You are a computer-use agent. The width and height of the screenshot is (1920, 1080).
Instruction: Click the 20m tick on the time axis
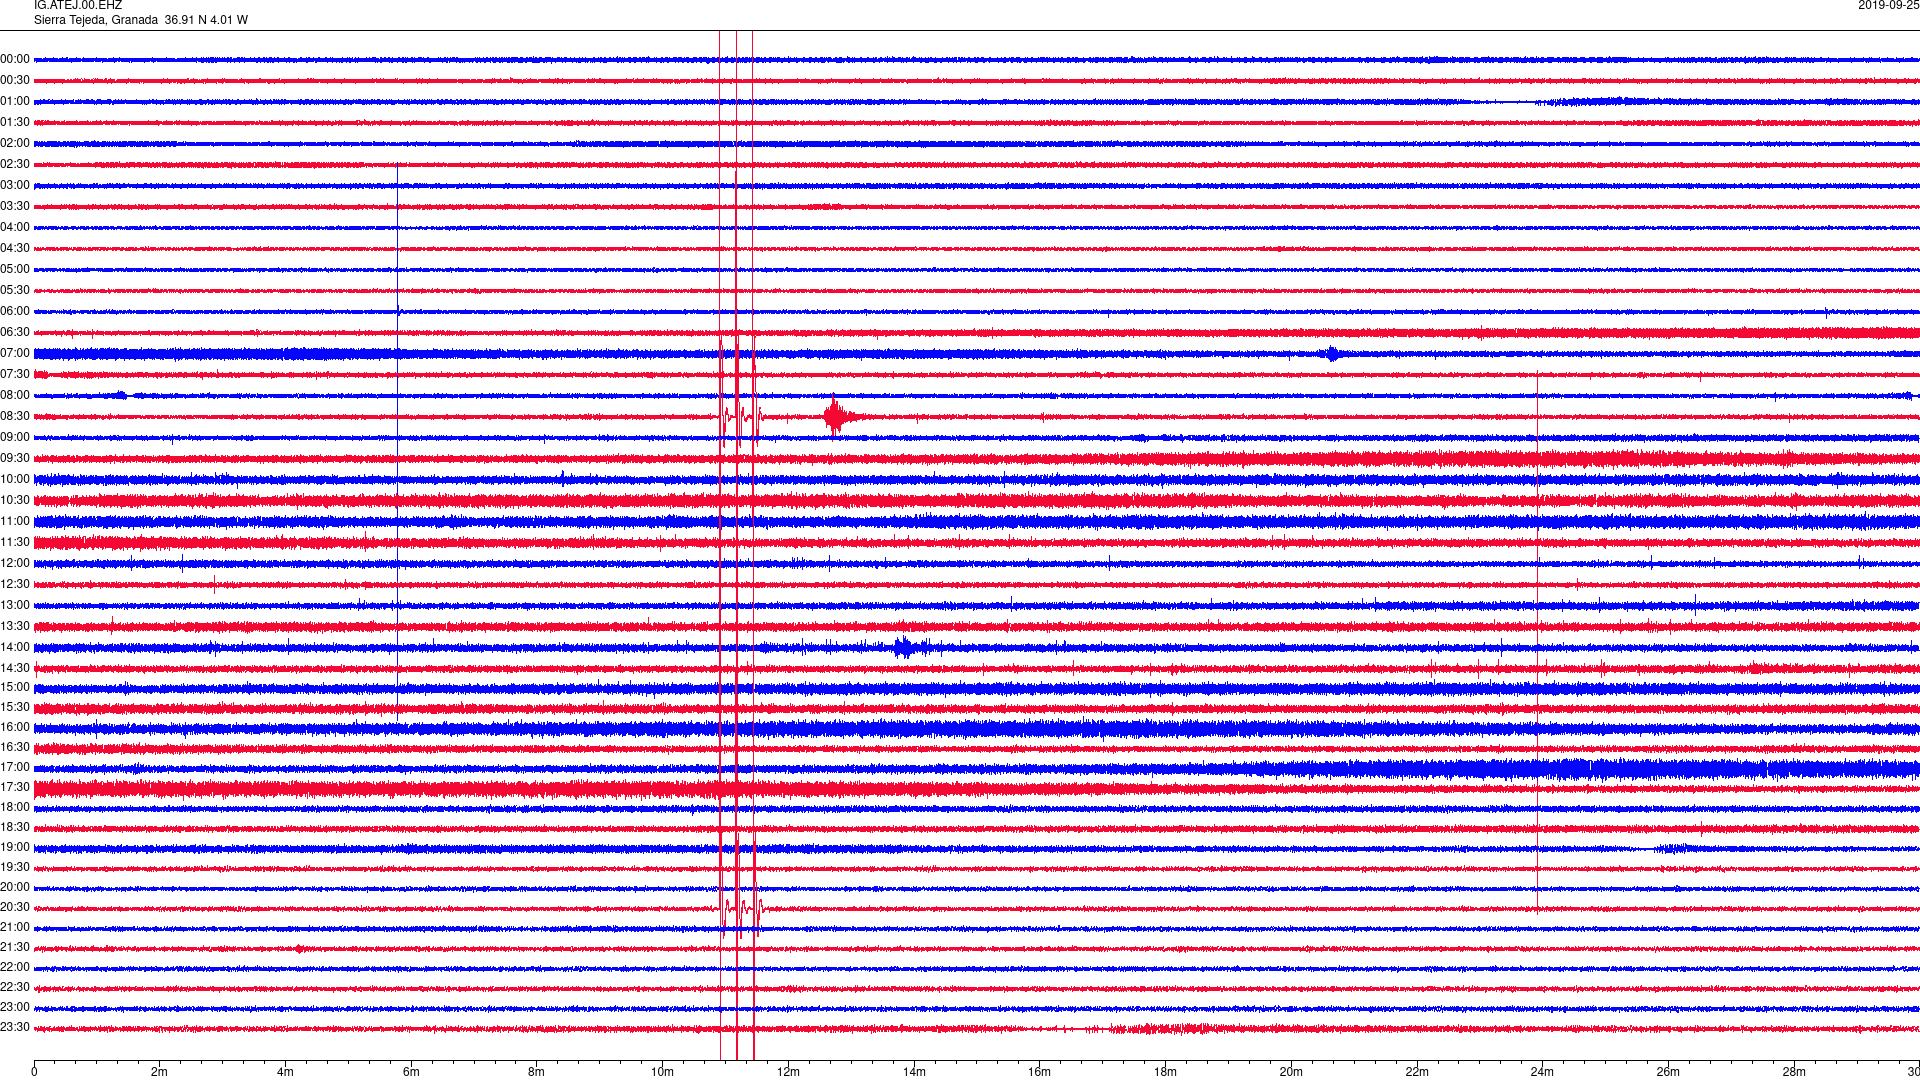(x=1291, y=1072)
